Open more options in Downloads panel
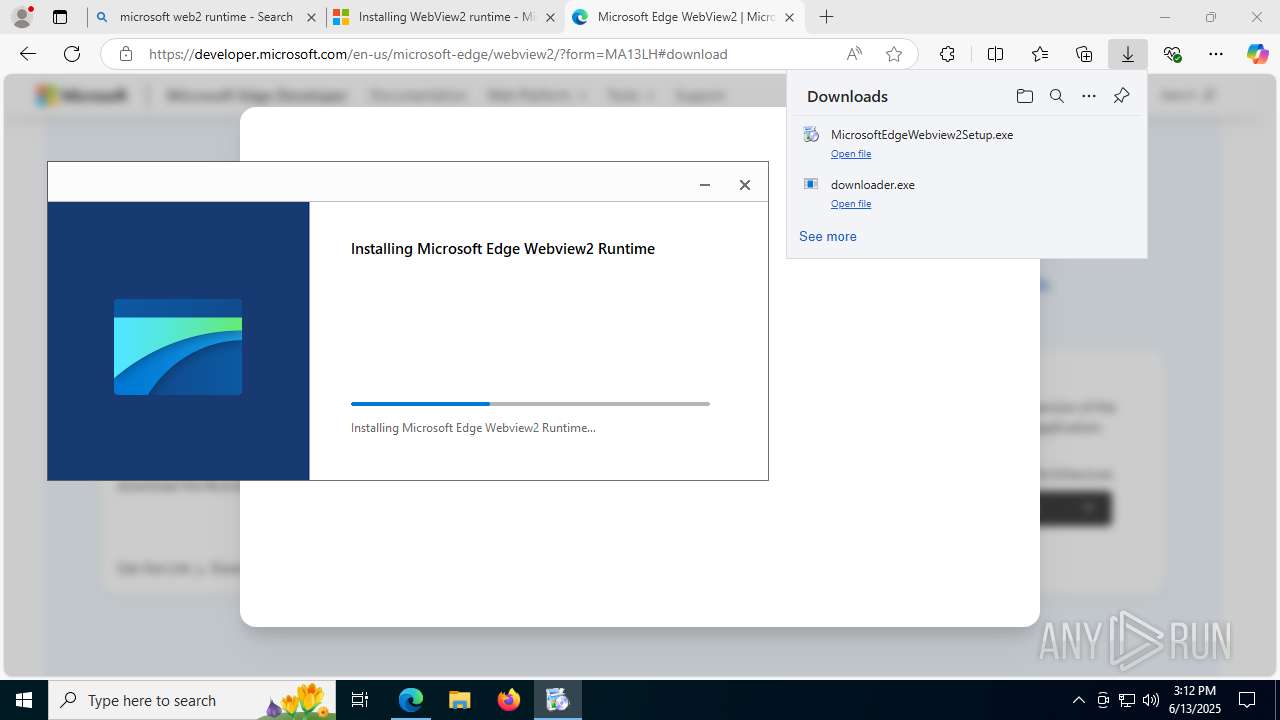 1089,96
